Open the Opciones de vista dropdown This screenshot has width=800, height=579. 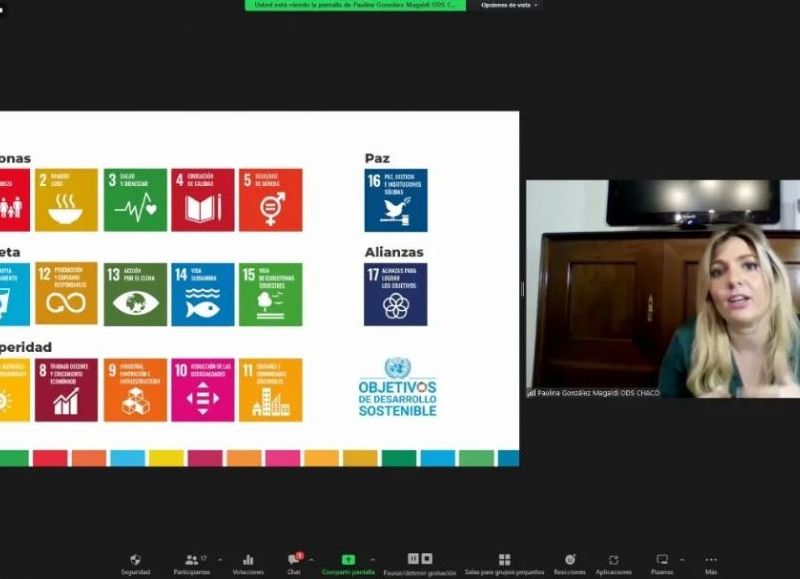pyautogui.click(x=509, y=5)
